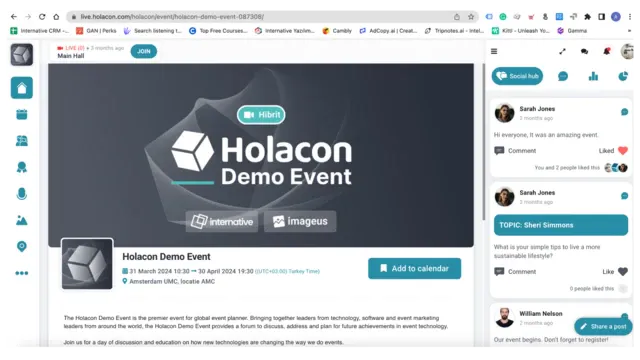Bookmark this page with the star icon
Screen dimensions: 640x360
(471, 17)
